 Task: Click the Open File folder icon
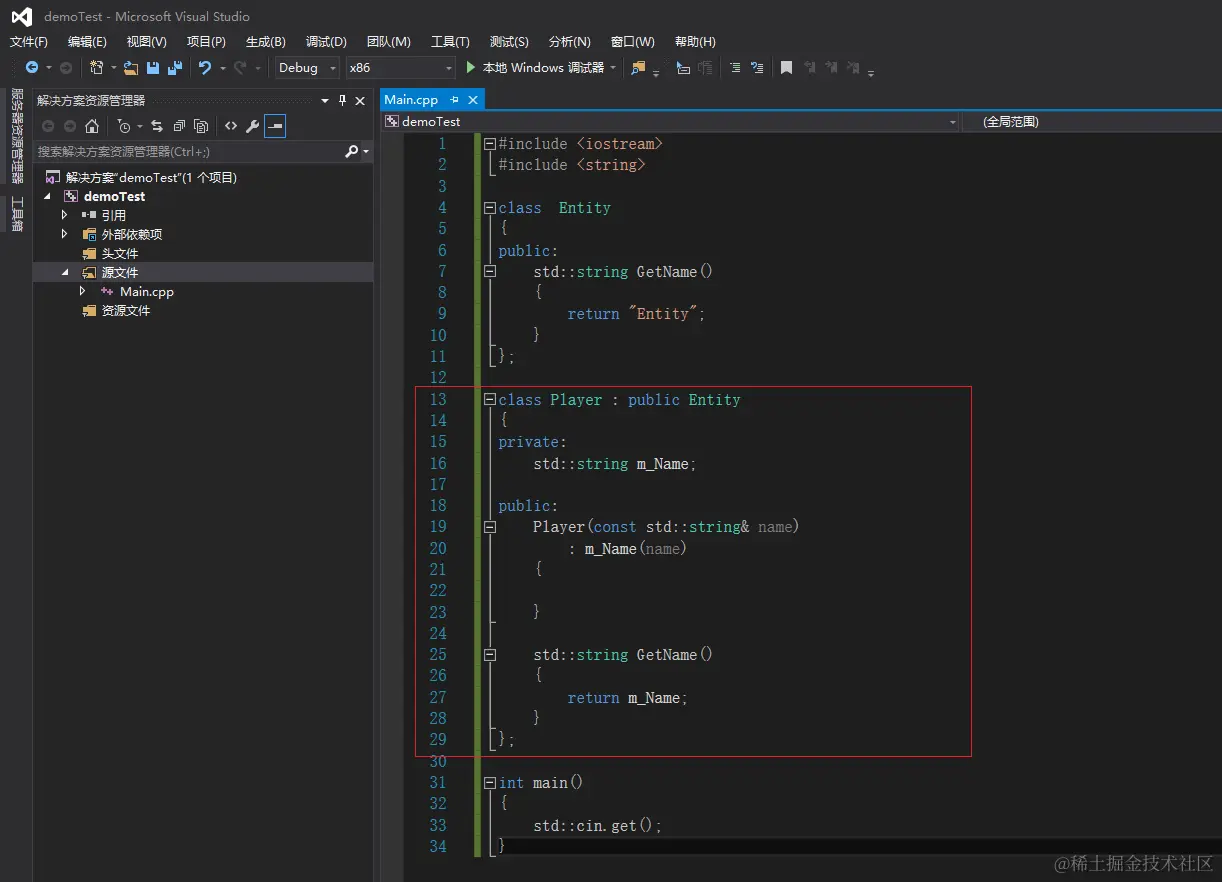tap(131, 68)
